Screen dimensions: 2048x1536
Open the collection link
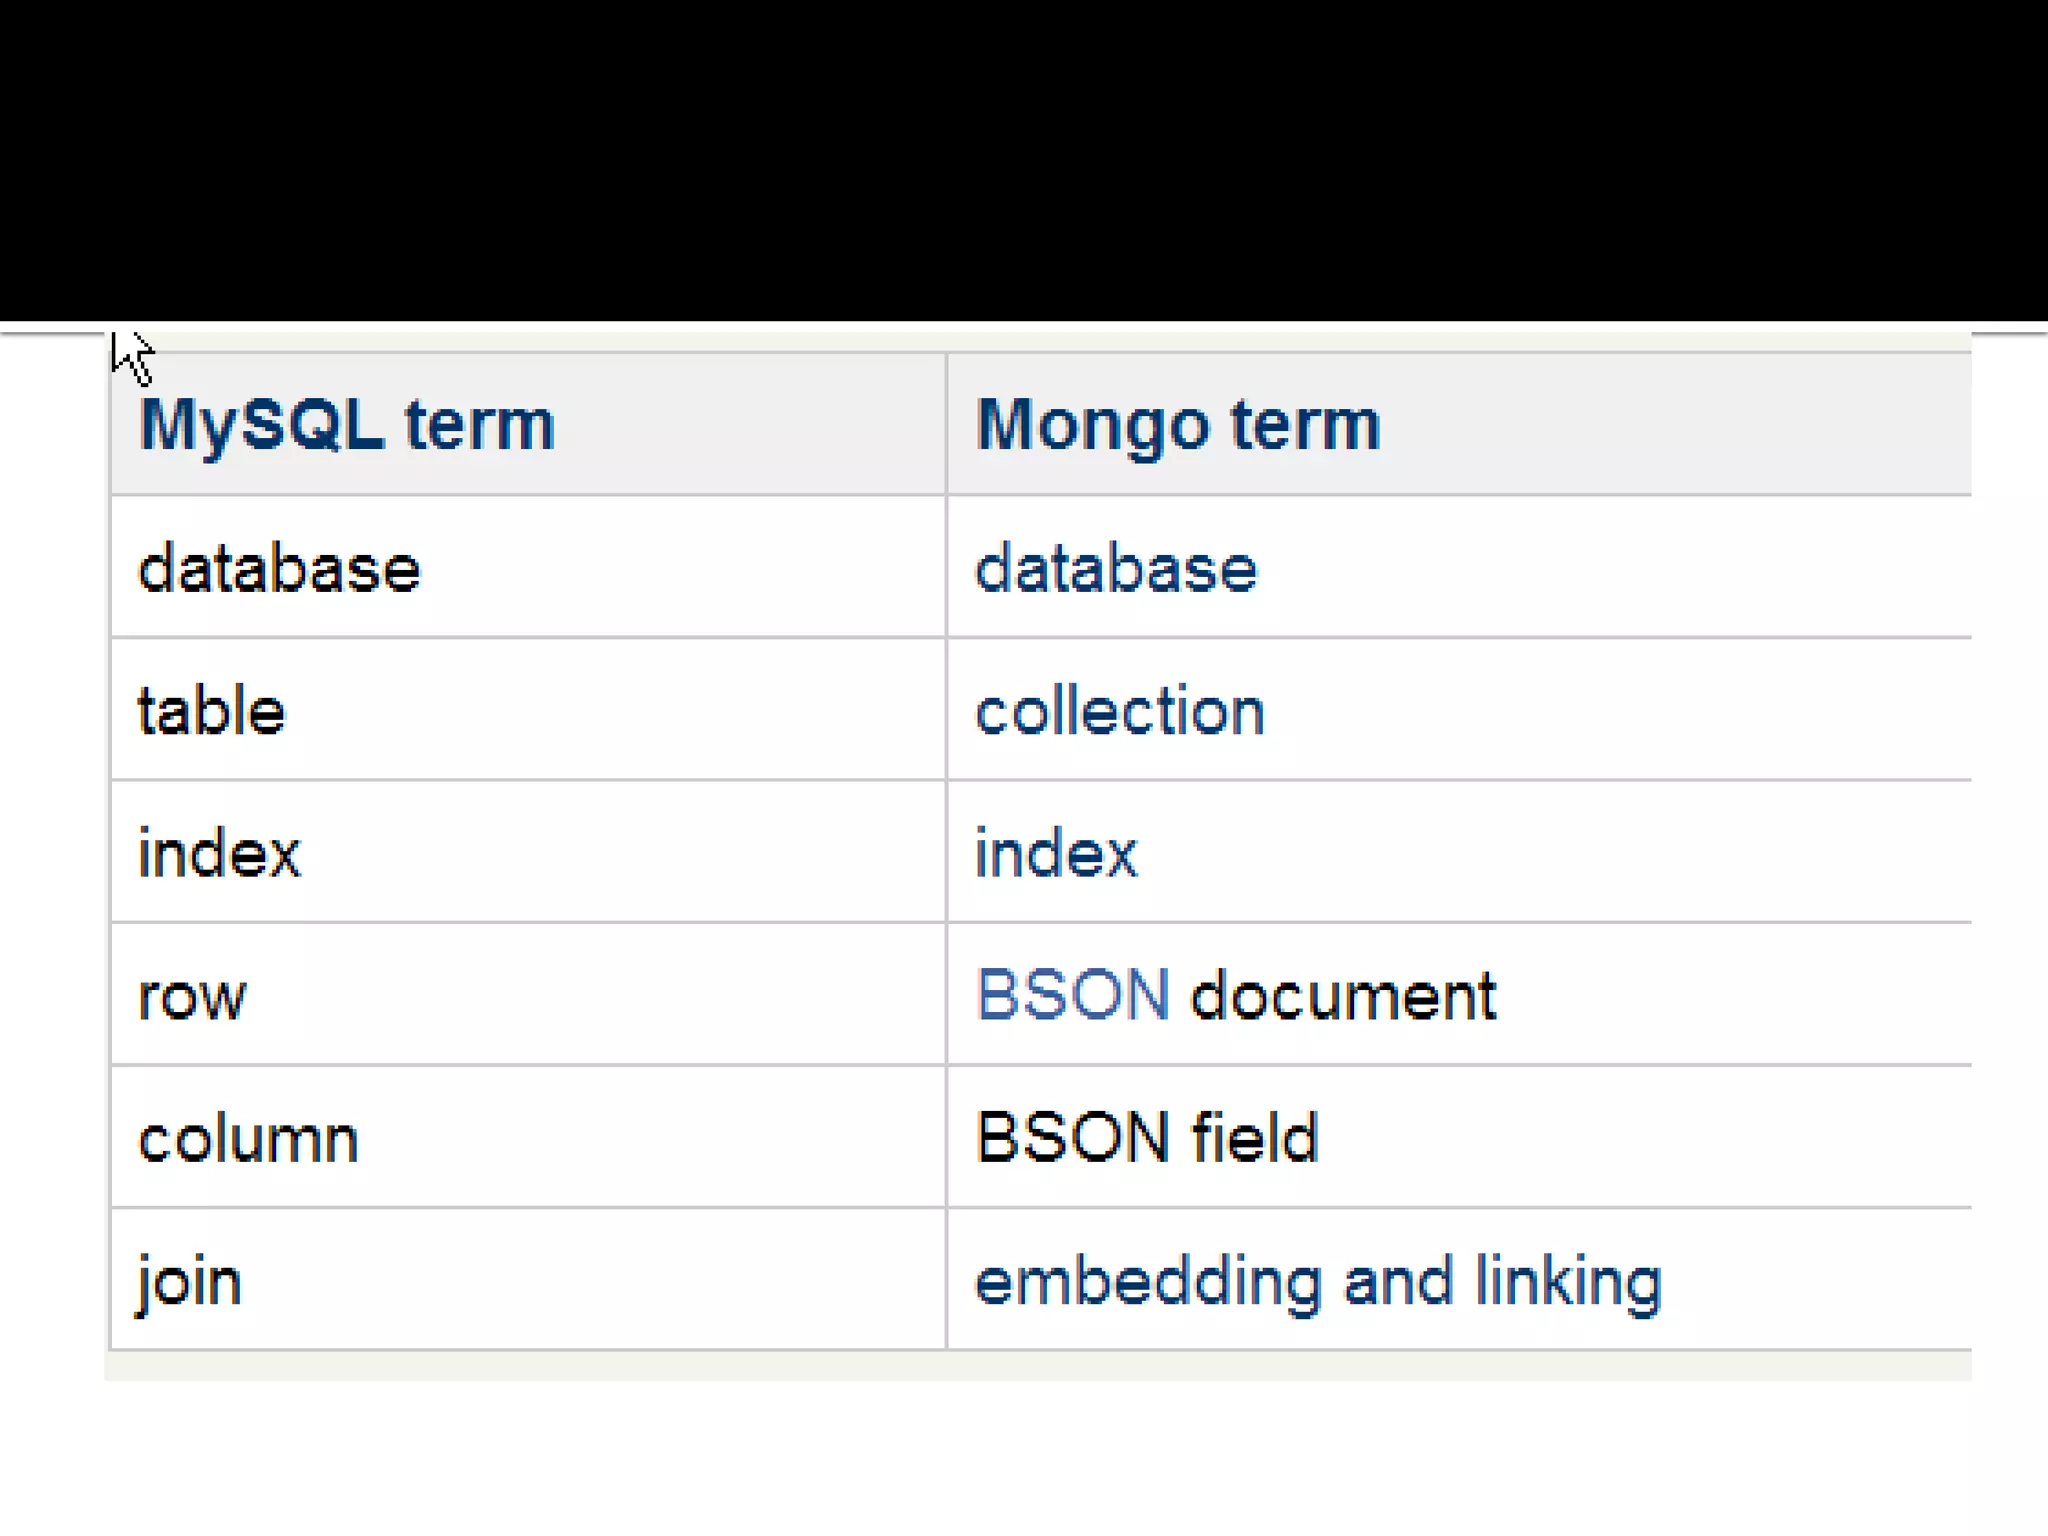pyautogui.click(x=1119, y=712)
